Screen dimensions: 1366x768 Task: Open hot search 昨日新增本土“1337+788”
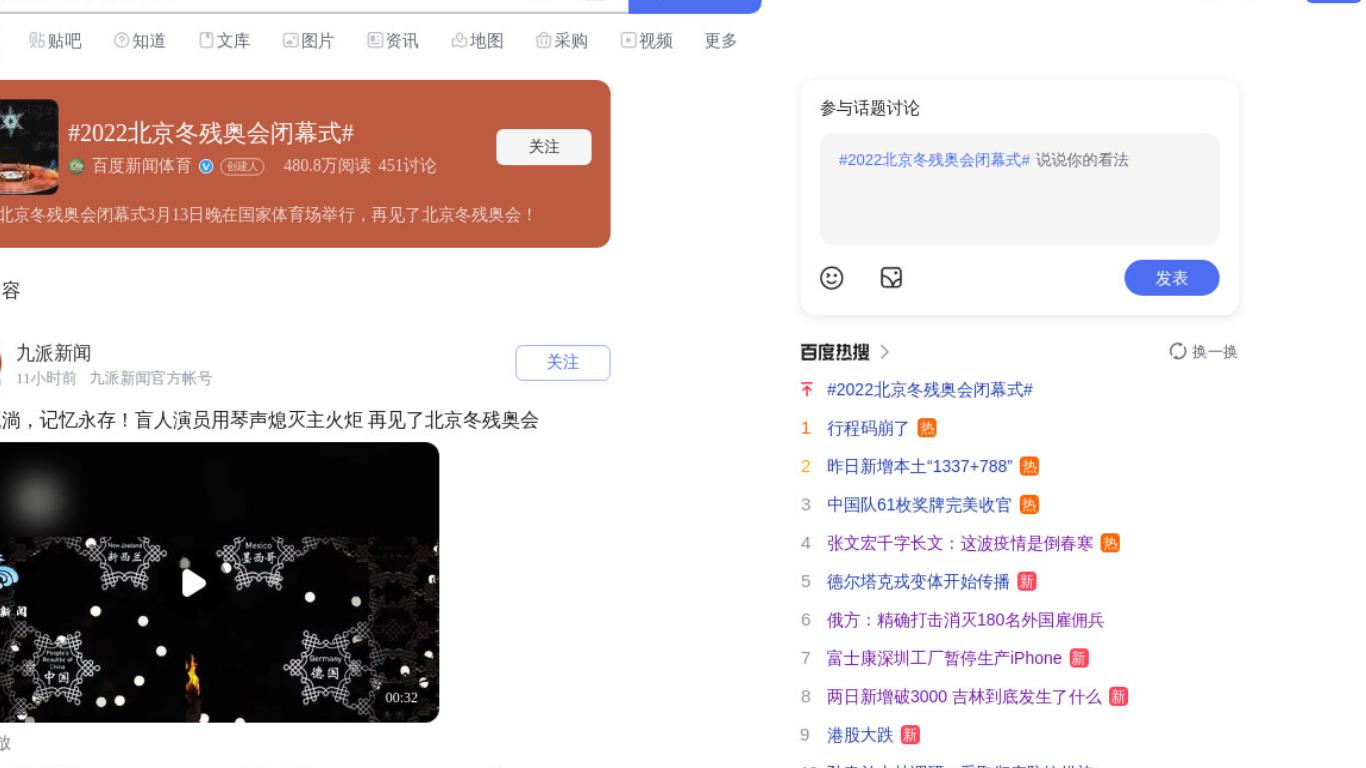coord(920,467)
